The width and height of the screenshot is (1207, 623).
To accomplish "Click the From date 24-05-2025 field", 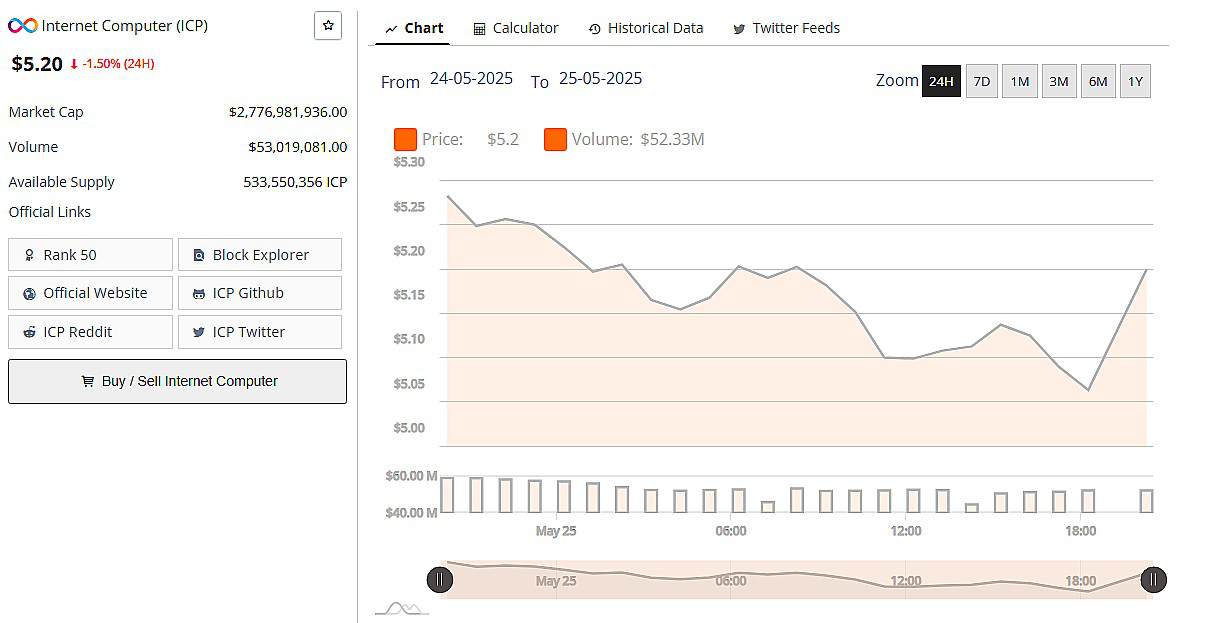I will [471, 78].
